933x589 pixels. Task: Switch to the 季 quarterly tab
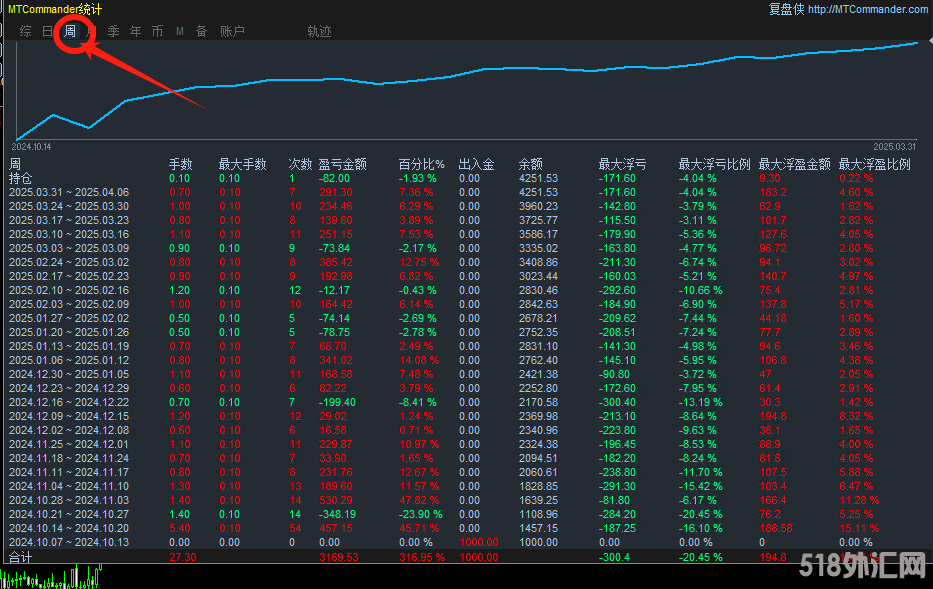click(x=113, y=31)
